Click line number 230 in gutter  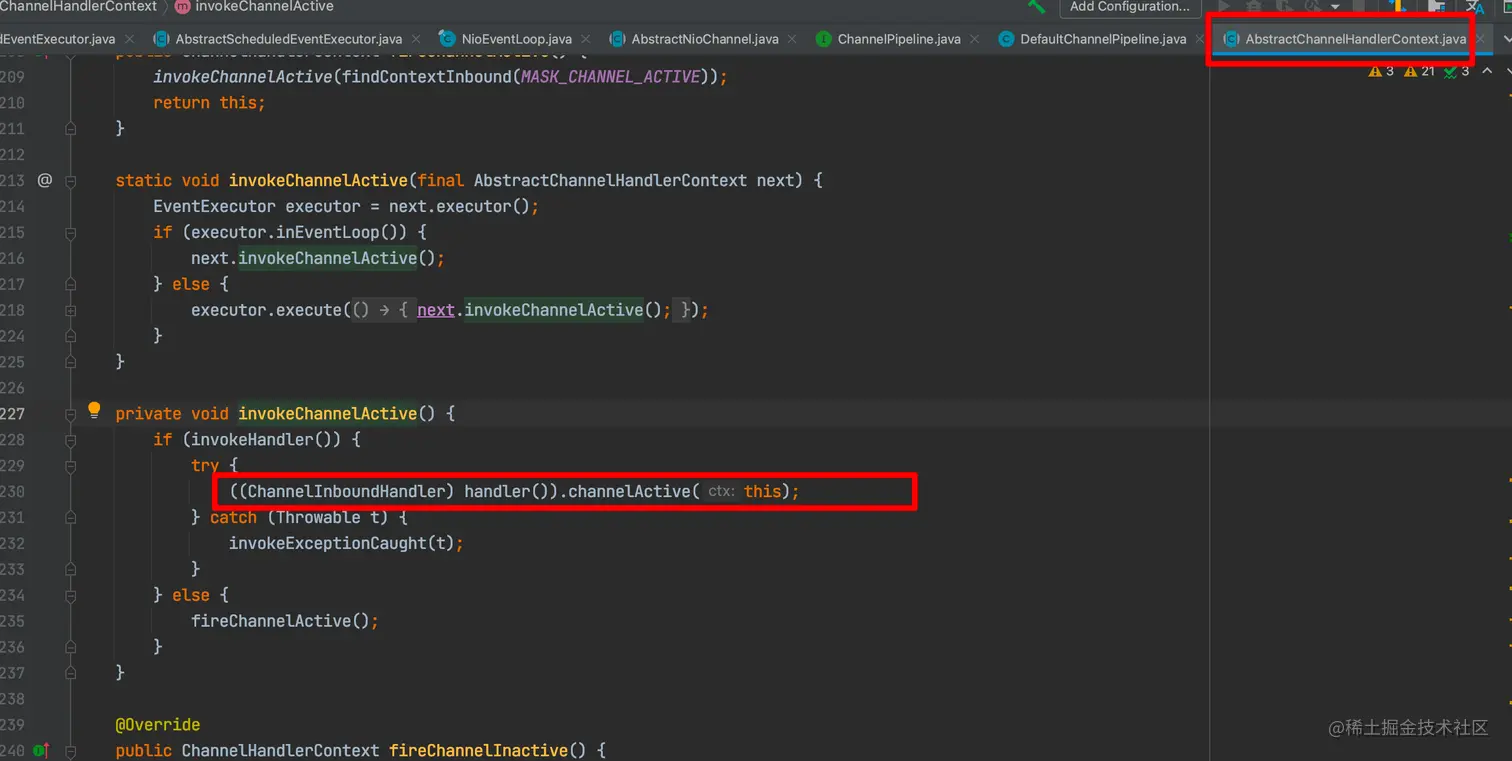(x=12, y=491)
